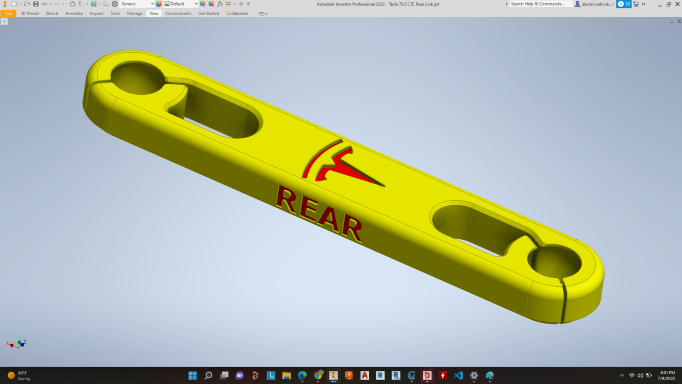Switch to the Inspect tab
The height and width of the screenshot is (384, 682).
[x=97, y=13]
